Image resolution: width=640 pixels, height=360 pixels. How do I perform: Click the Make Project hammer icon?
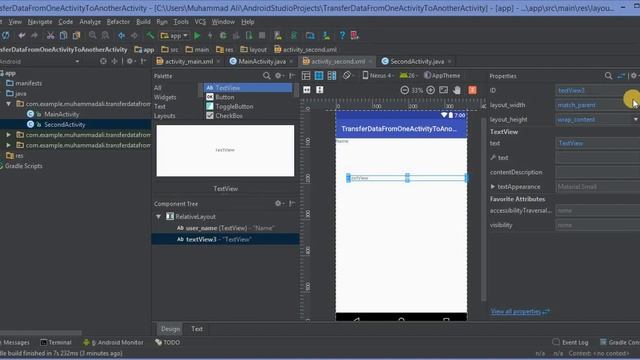click(x=150, y=36)
